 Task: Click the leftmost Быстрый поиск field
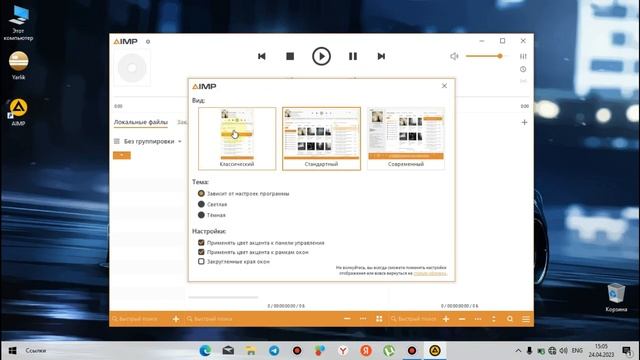click(139, 319)
